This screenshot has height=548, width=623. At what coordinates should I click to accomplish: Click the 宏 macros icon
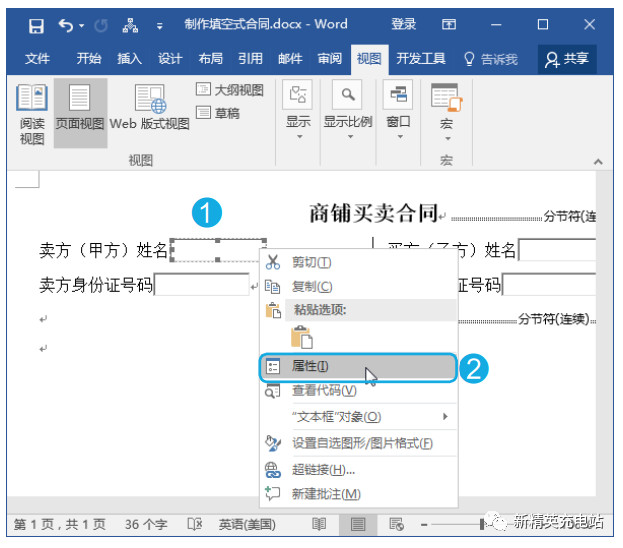447,97
